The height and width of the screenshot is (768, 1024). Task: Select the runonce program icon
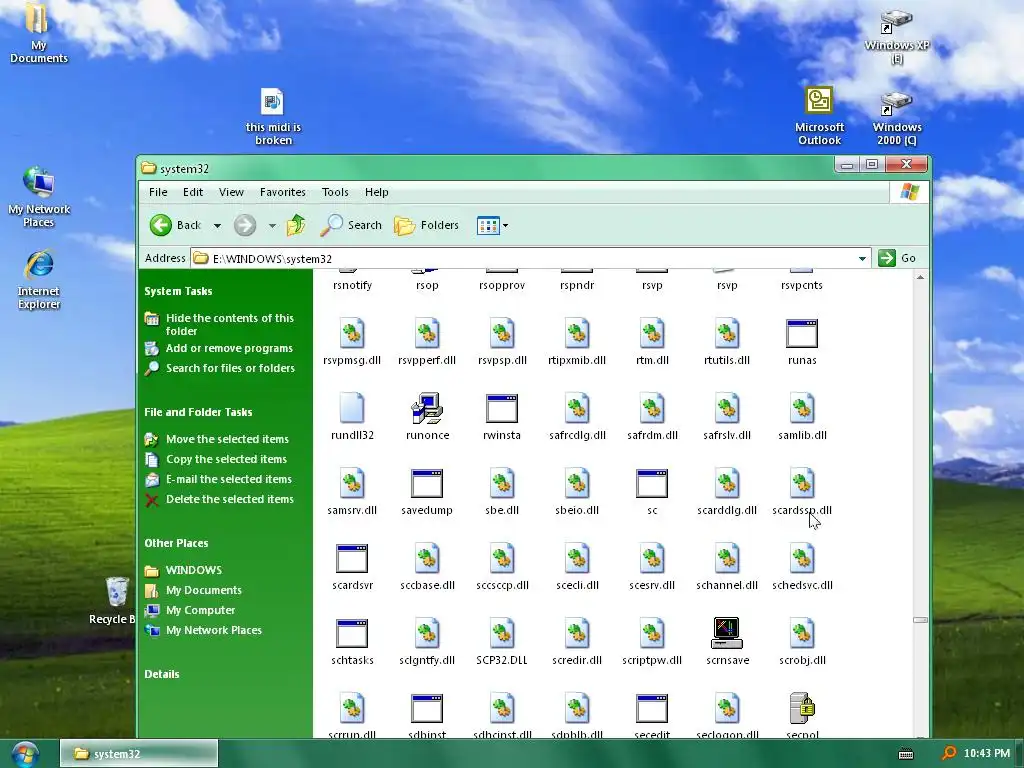[x=427, y=409]
